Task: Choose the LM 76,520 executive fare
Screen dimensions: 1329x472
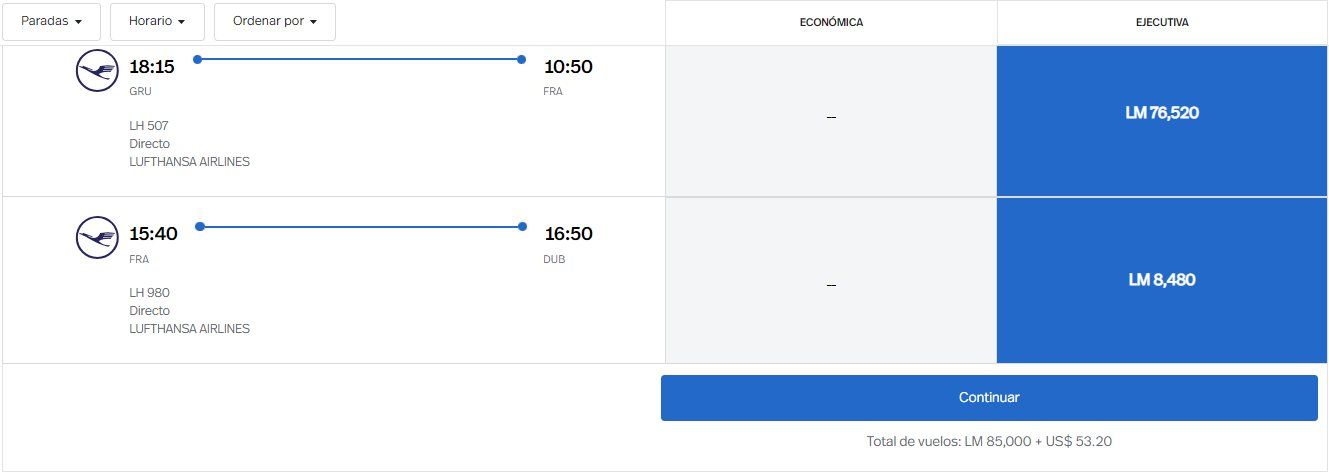Action: click(1162, 113)
